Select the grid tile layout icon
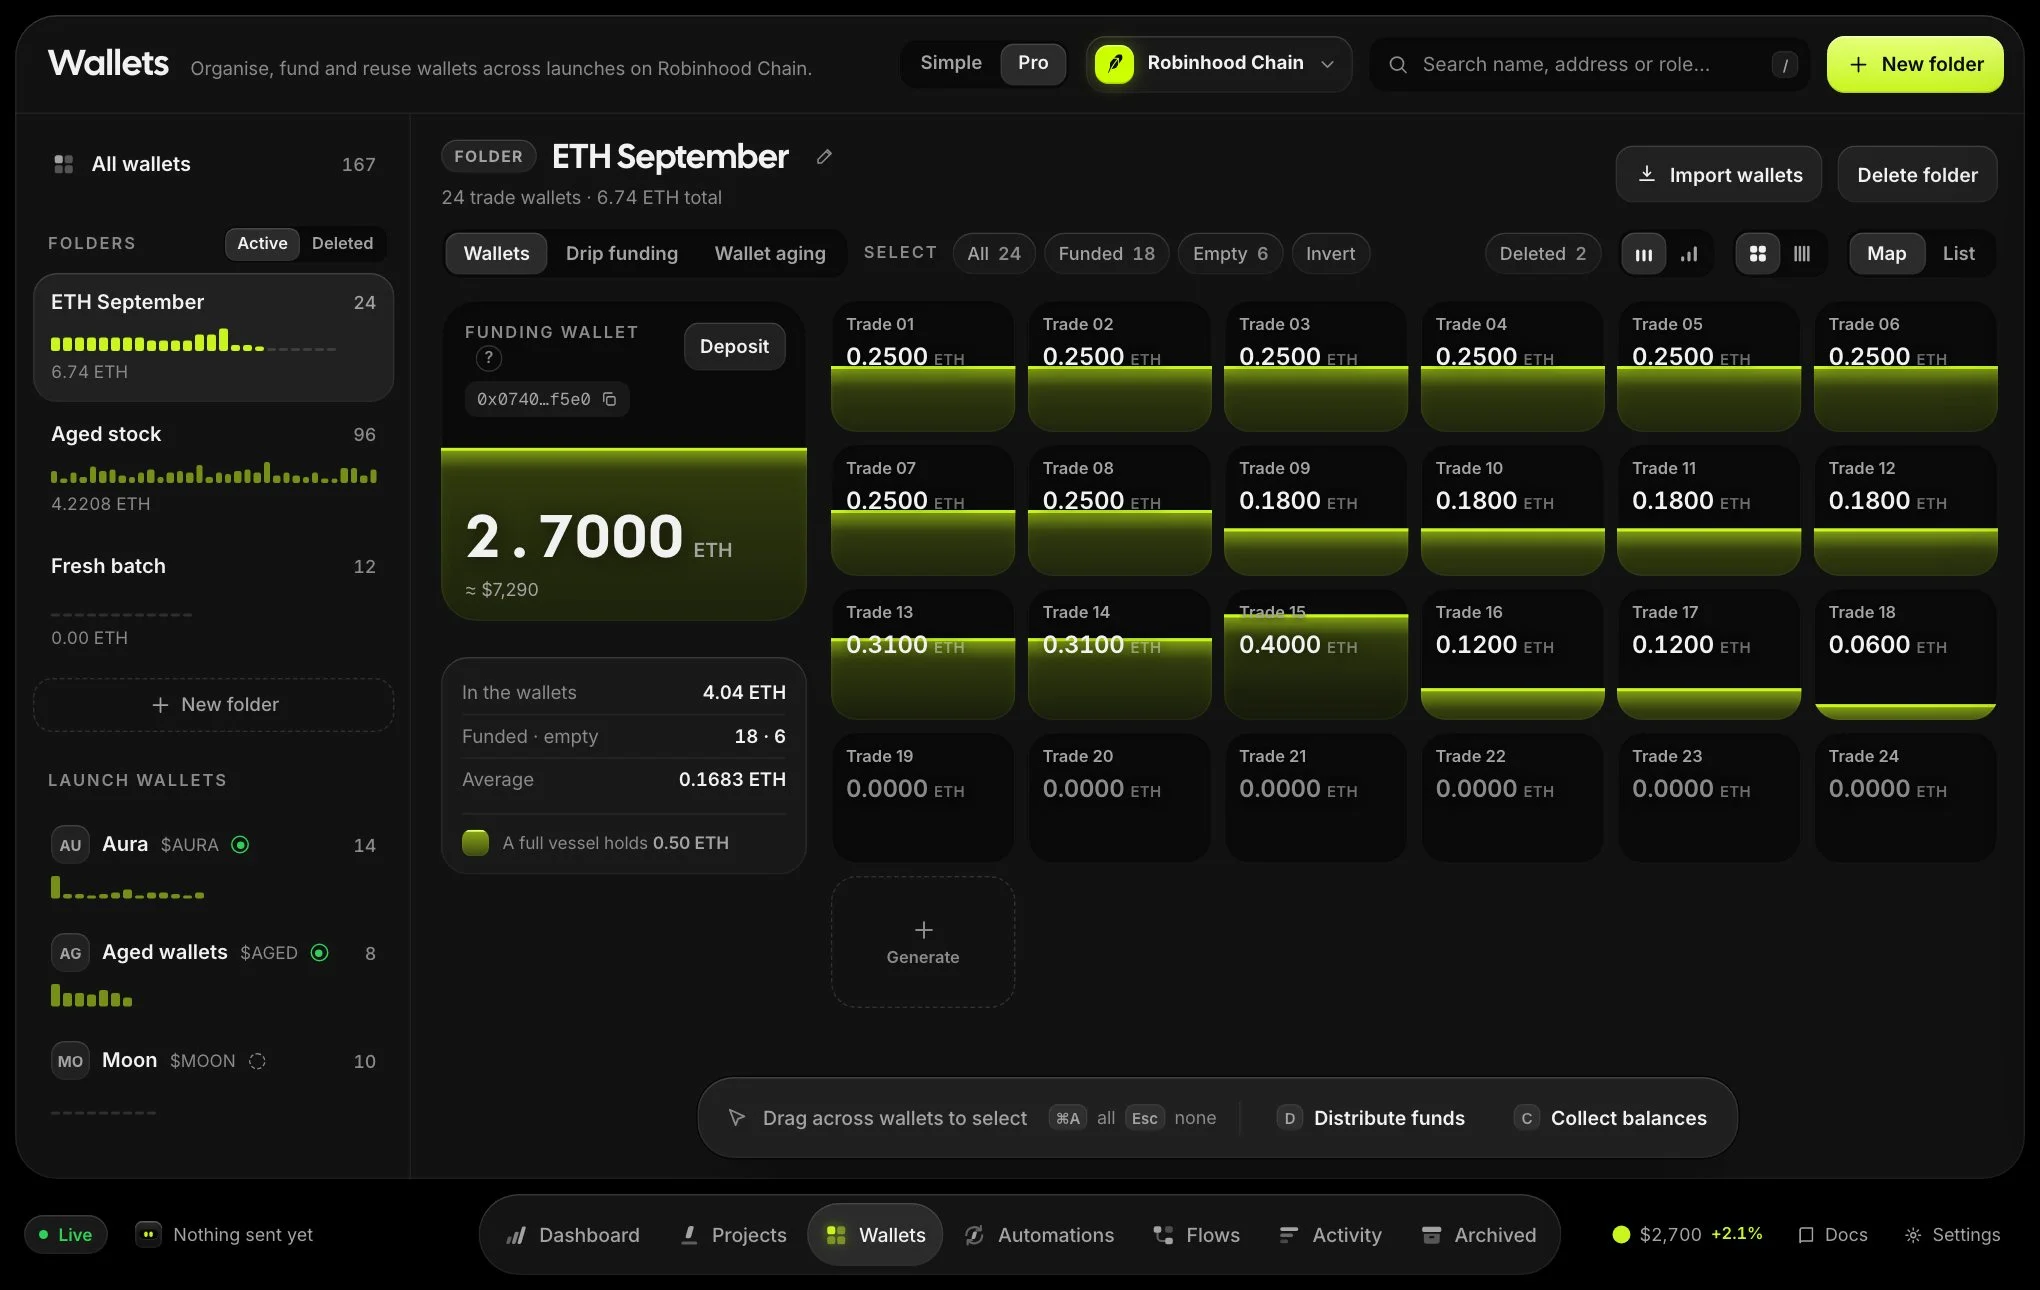The width and height of the screenshot is (2040, 1290). click(1757, 254)
